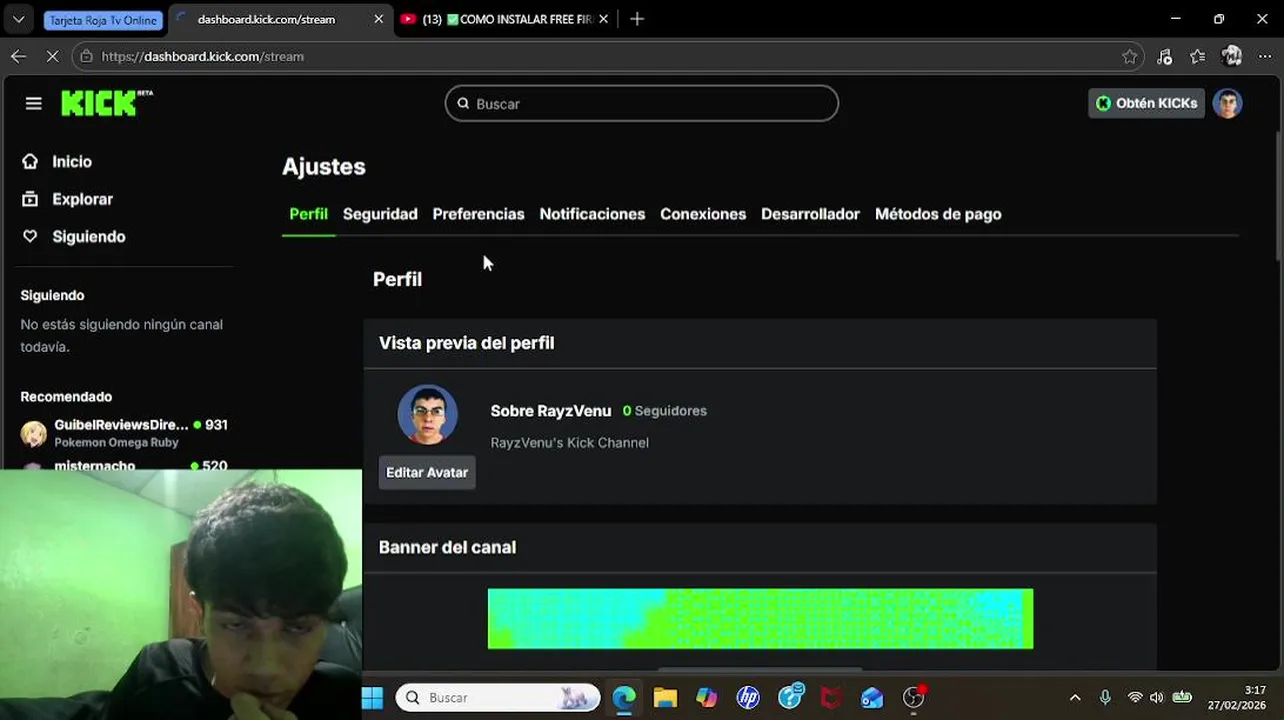Open the browser media control icon

1164,57
